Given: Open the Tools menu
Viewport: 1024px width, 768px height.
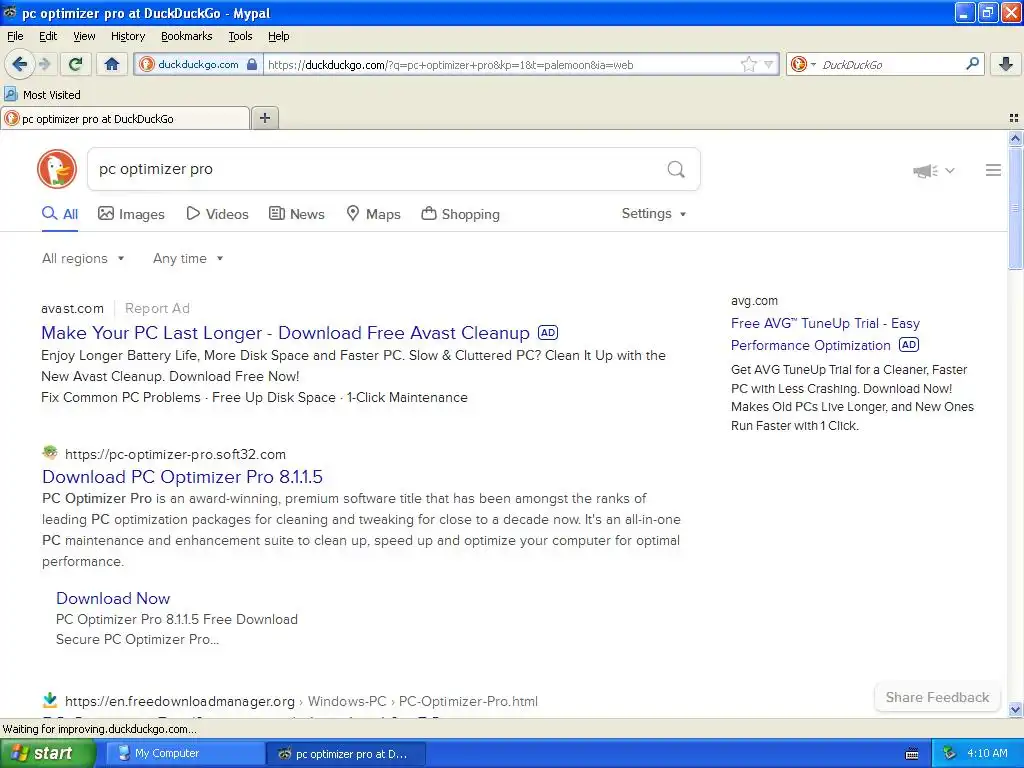Looking at the screenshot, I should 240,36.
